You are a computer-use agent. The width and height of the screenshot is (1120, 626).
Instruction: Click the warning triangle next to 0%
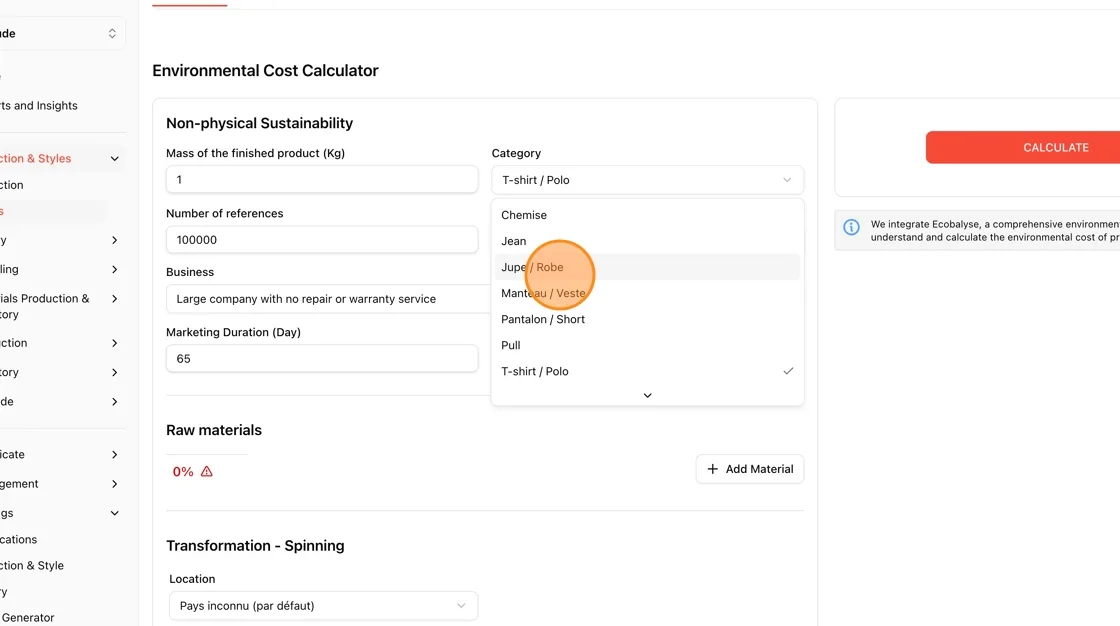click(x=206, y=472)
